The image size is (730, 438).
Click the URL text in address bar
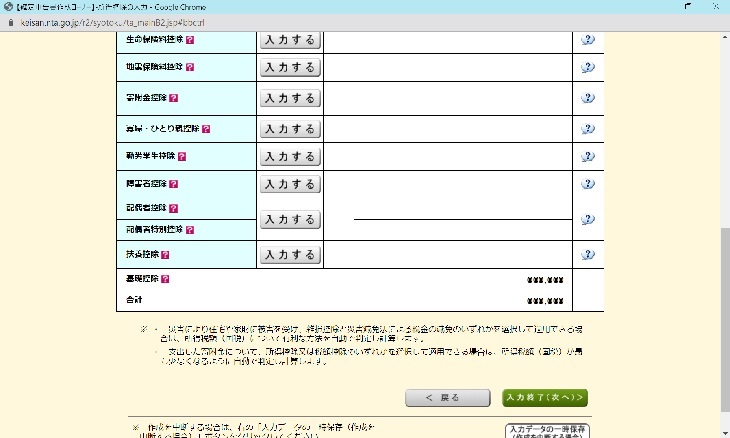pos(112,22)
